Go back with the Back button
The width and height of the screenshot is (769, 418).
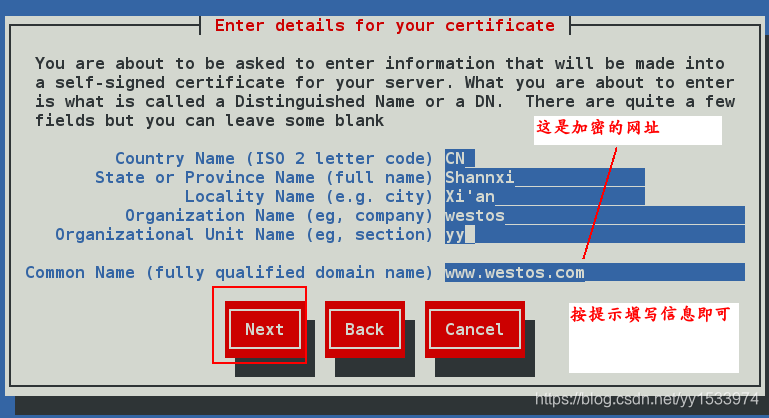[364, 329]
